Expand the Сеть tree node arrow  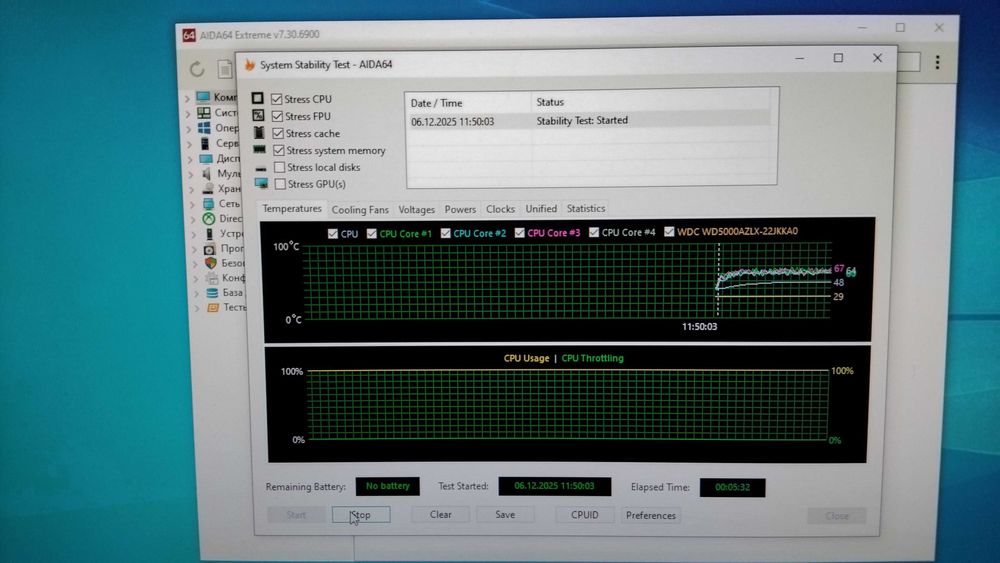click(x=192, y=205)
